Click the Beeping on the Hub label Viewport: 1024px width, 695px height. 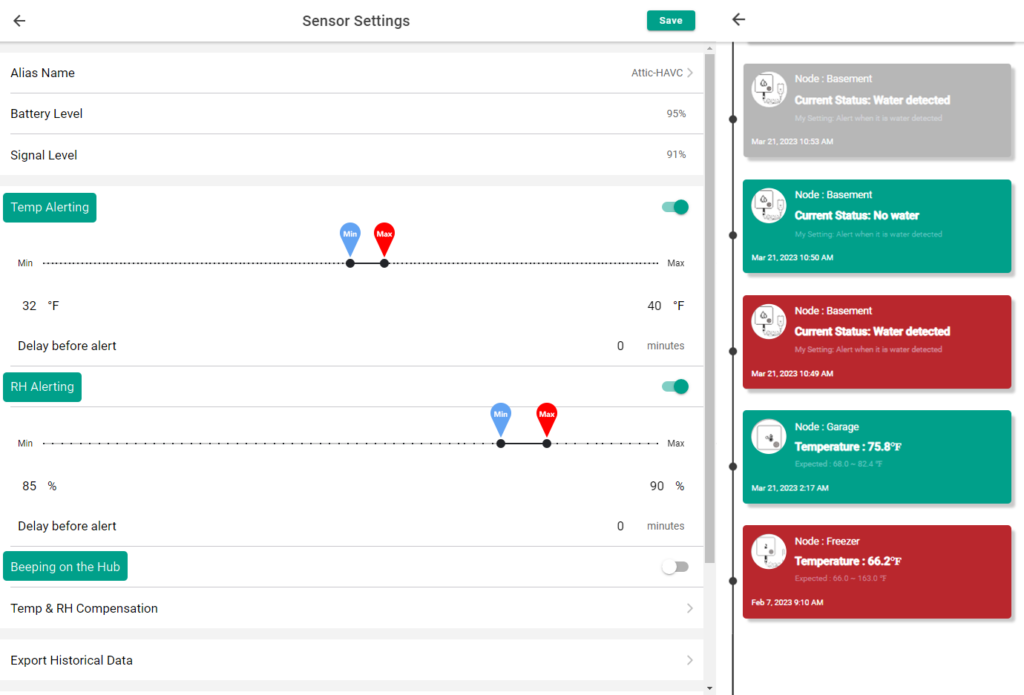pyautogui.click(x=65, y=566)
